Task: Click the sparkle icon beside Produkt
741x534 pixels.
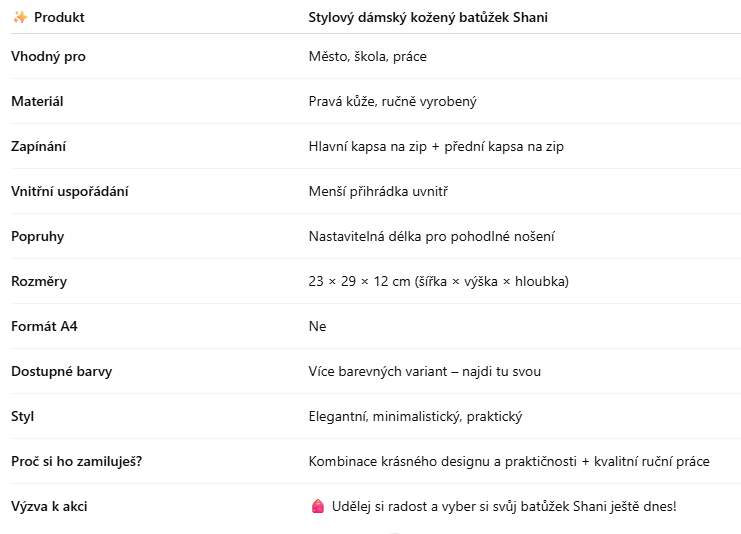Action: coord(20,17)
